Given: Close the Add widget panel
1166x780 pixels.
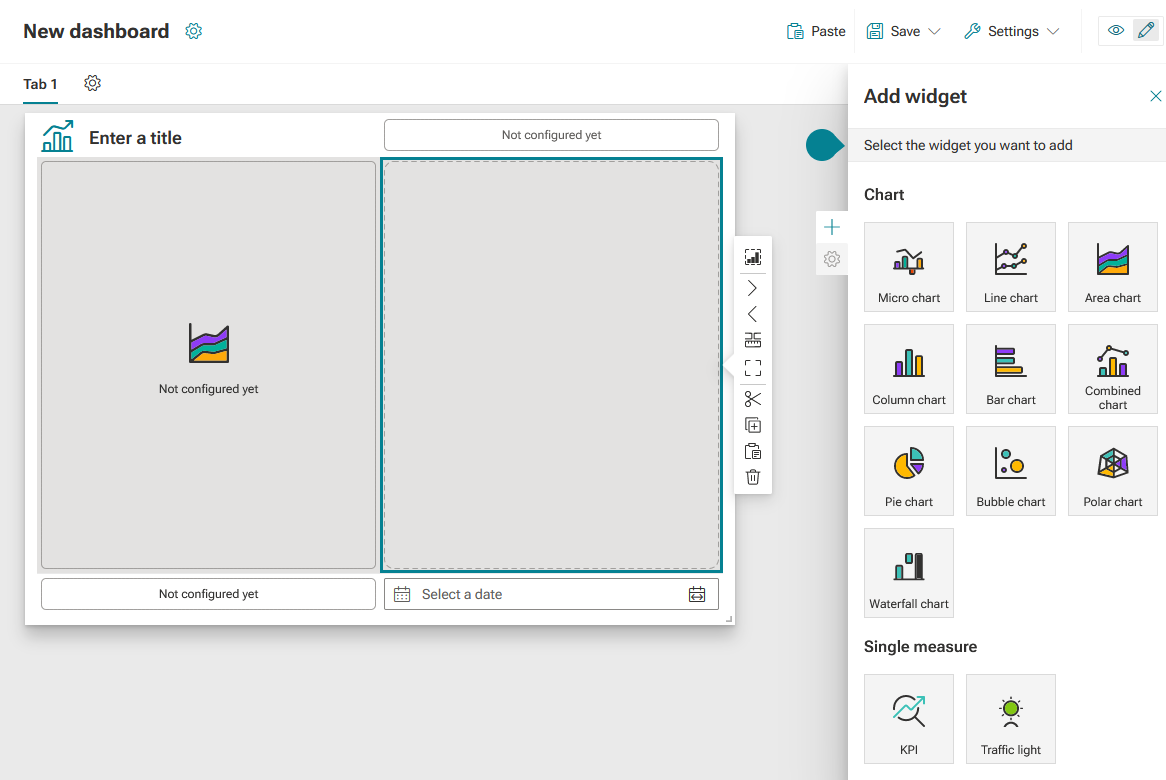Looking at the screenshot, I should pyautogui.click(x=1155, y=96).
